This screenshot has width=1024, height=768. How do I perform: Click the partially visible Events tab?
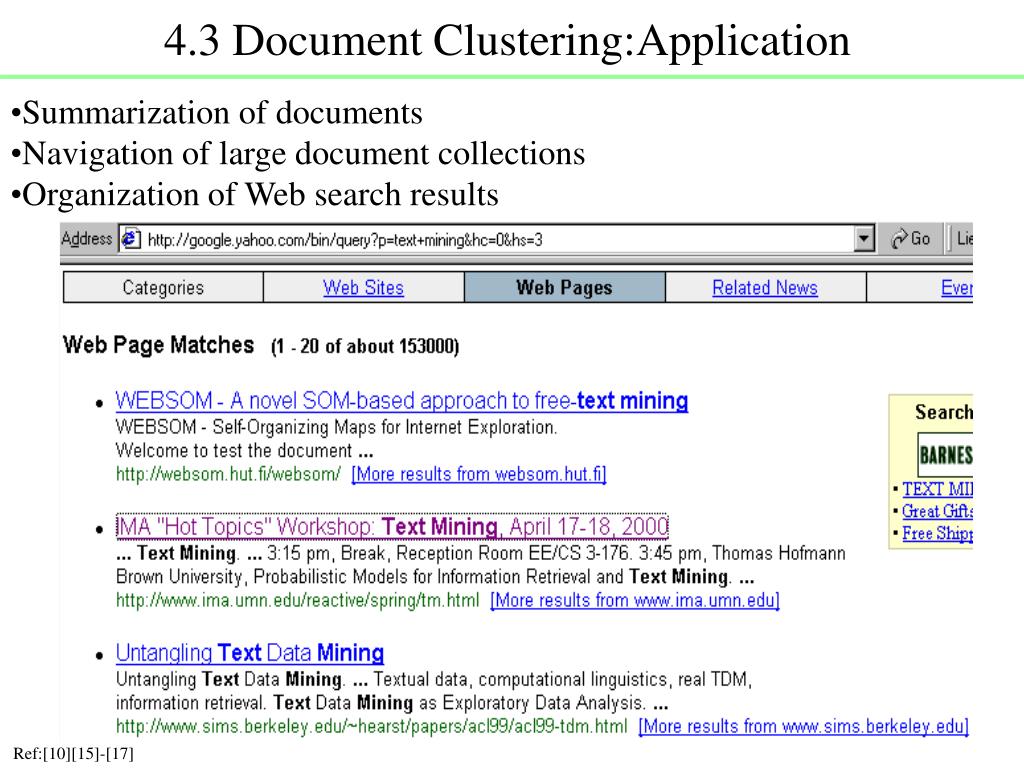[x=957, y=287]
